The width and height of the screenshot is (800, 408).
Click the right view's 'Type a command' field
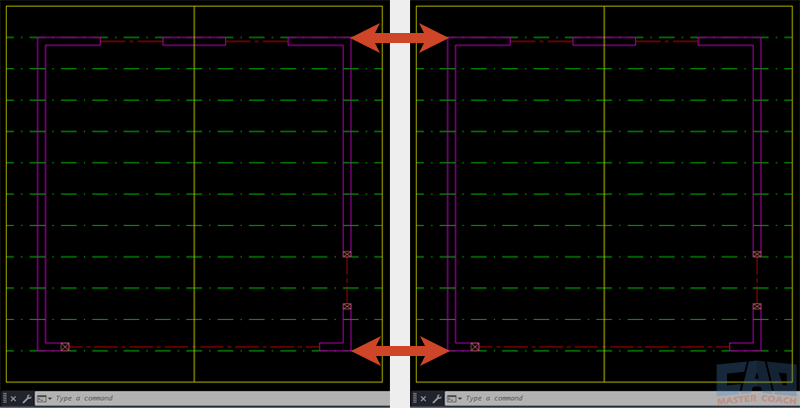click(x=622, y=399)
